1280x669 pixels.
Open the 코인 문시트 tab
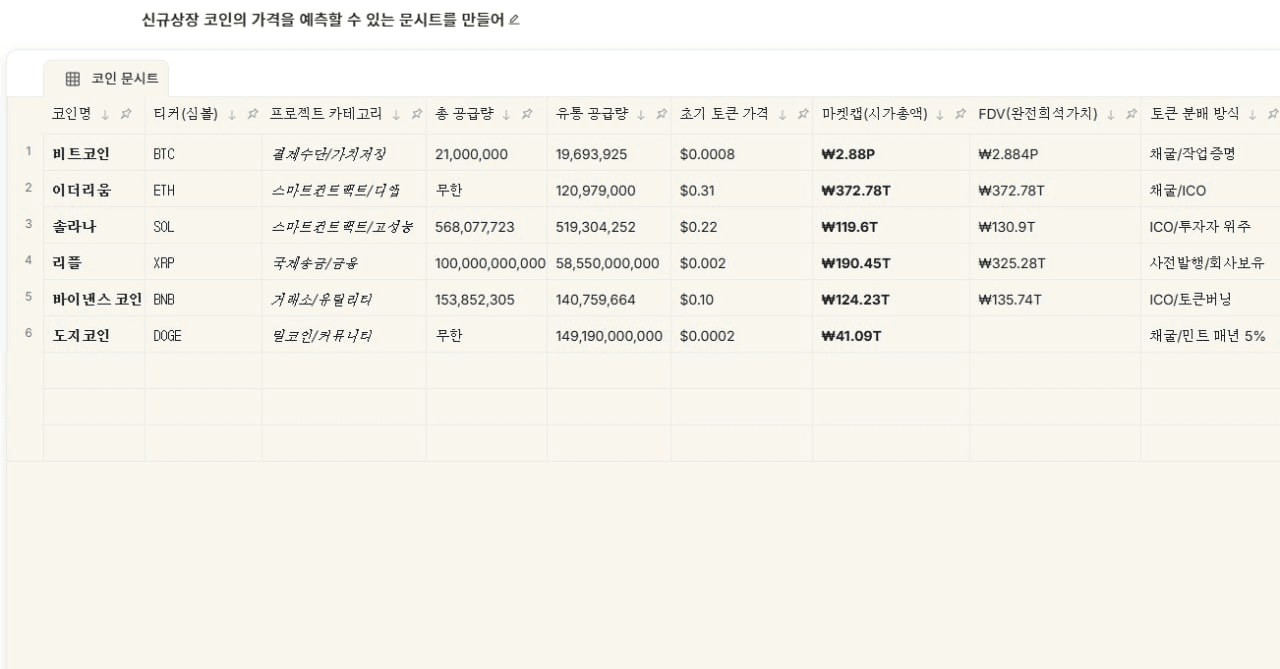coord(106,79)
